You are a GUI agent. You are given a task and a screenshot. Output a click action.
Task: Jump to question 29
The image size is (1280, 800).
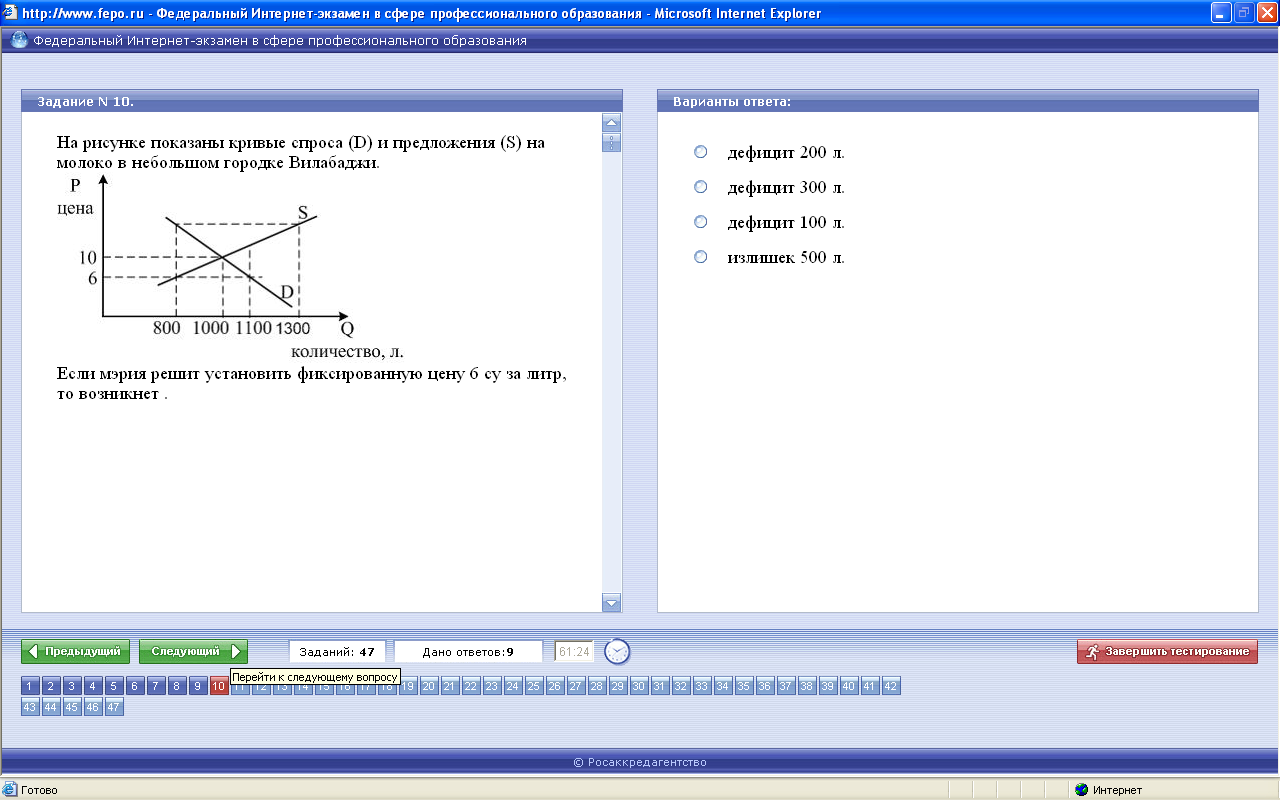[618, 686]
